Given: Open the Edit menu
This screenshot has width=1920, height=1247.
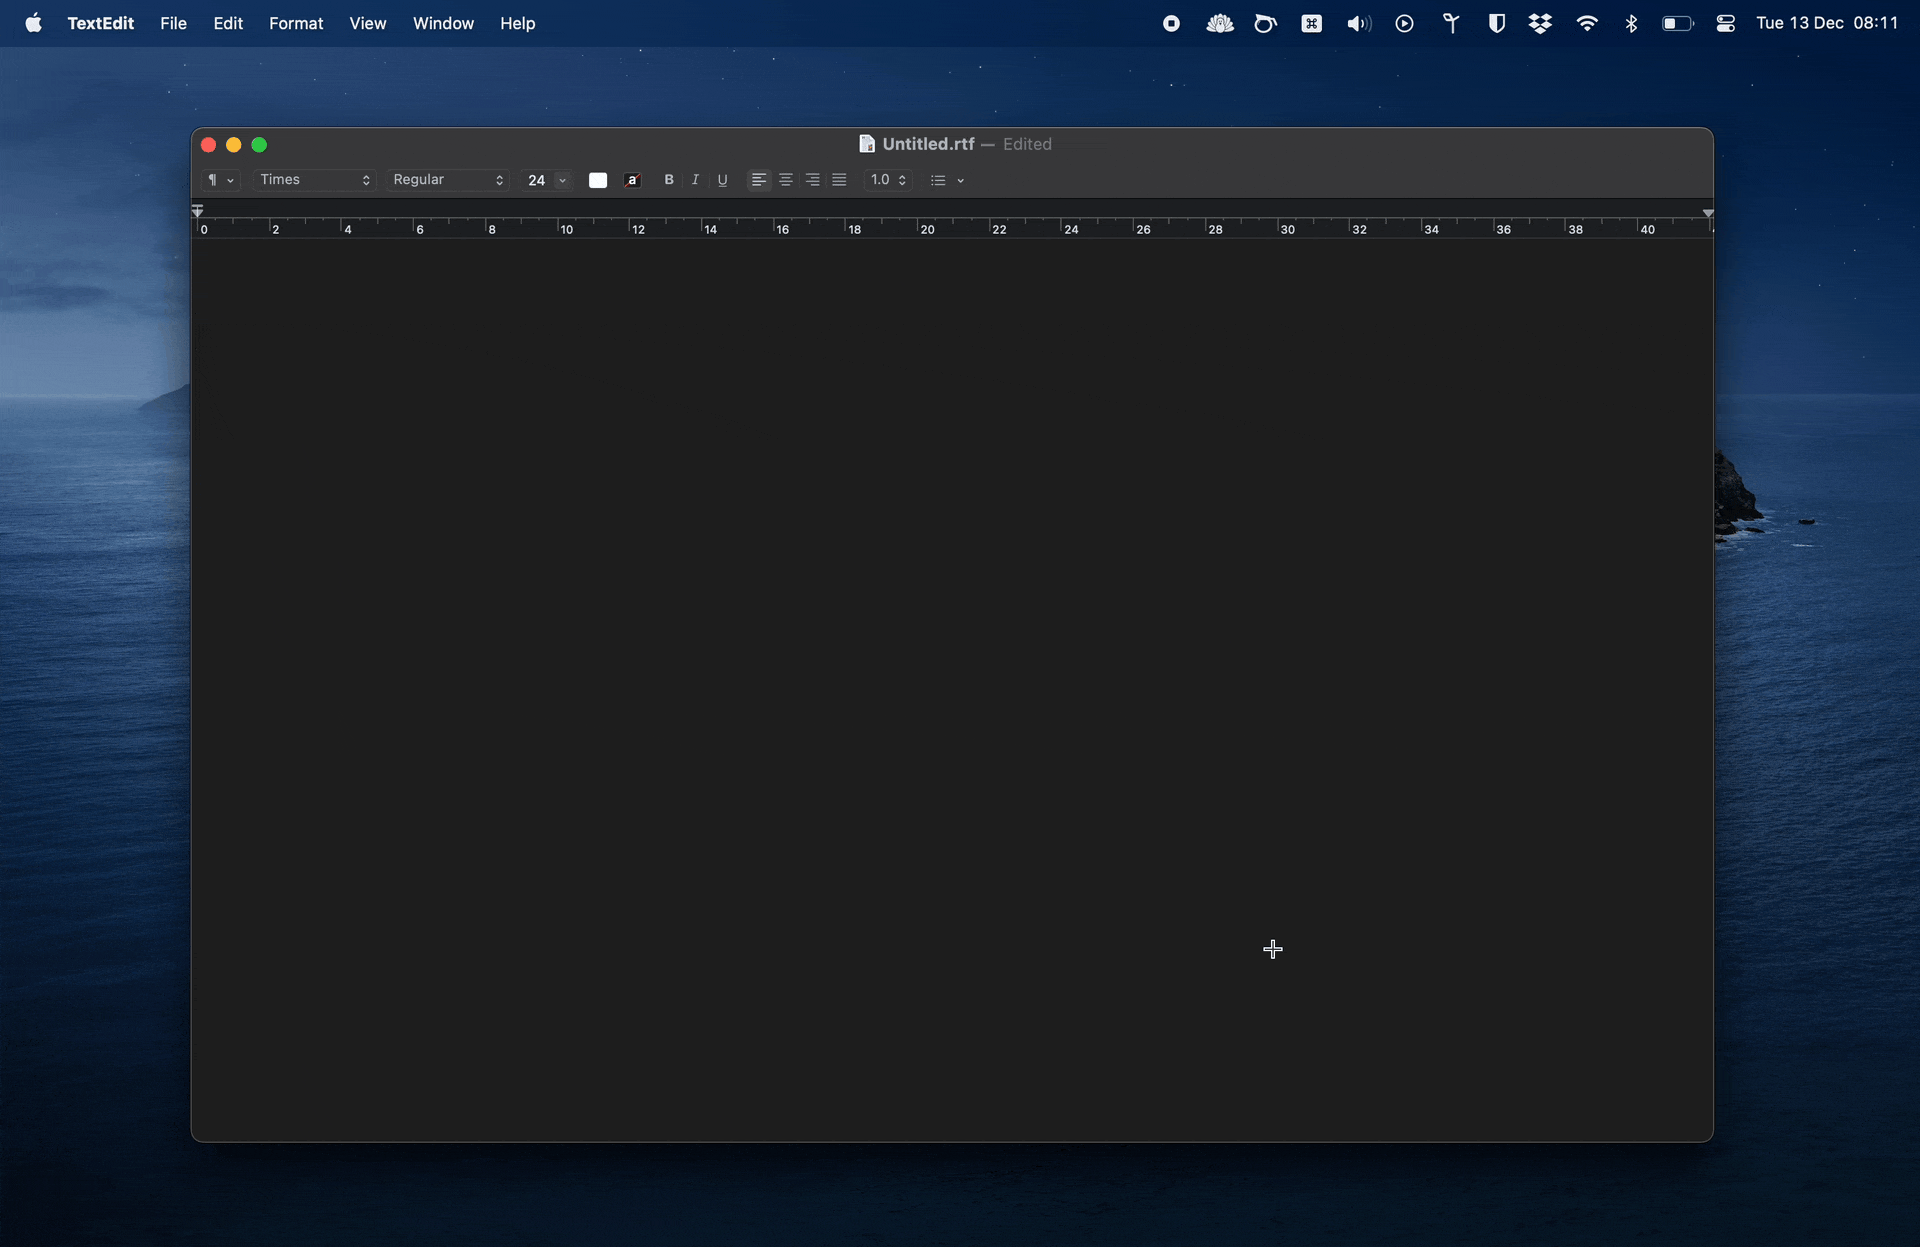Looking at the screenshot, I should point(228,23).
